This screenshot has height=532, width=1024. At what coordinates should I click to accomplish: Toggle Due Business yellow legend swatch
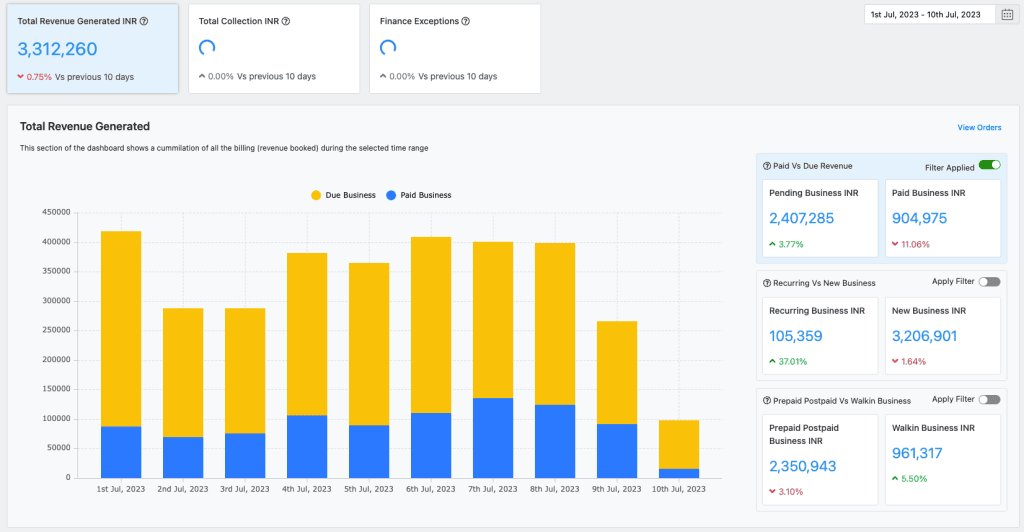coord(317,195)
